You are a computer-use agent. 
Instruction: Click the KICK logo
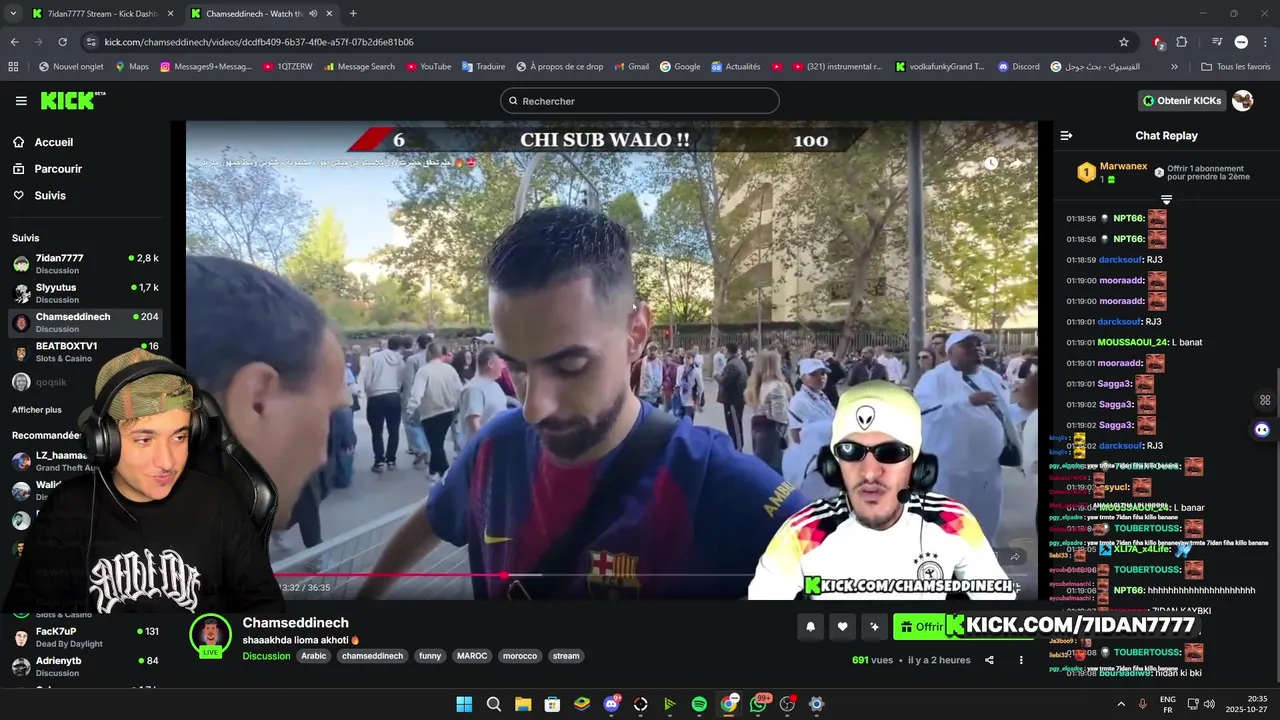pyautogui.click(x=72, y=100)
